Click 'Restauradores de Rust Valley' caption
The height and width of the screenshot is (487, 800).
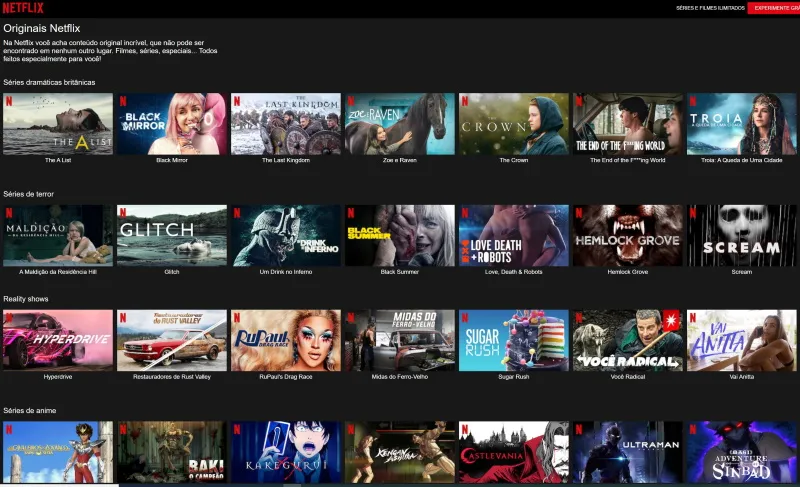[x=172, y=377]
